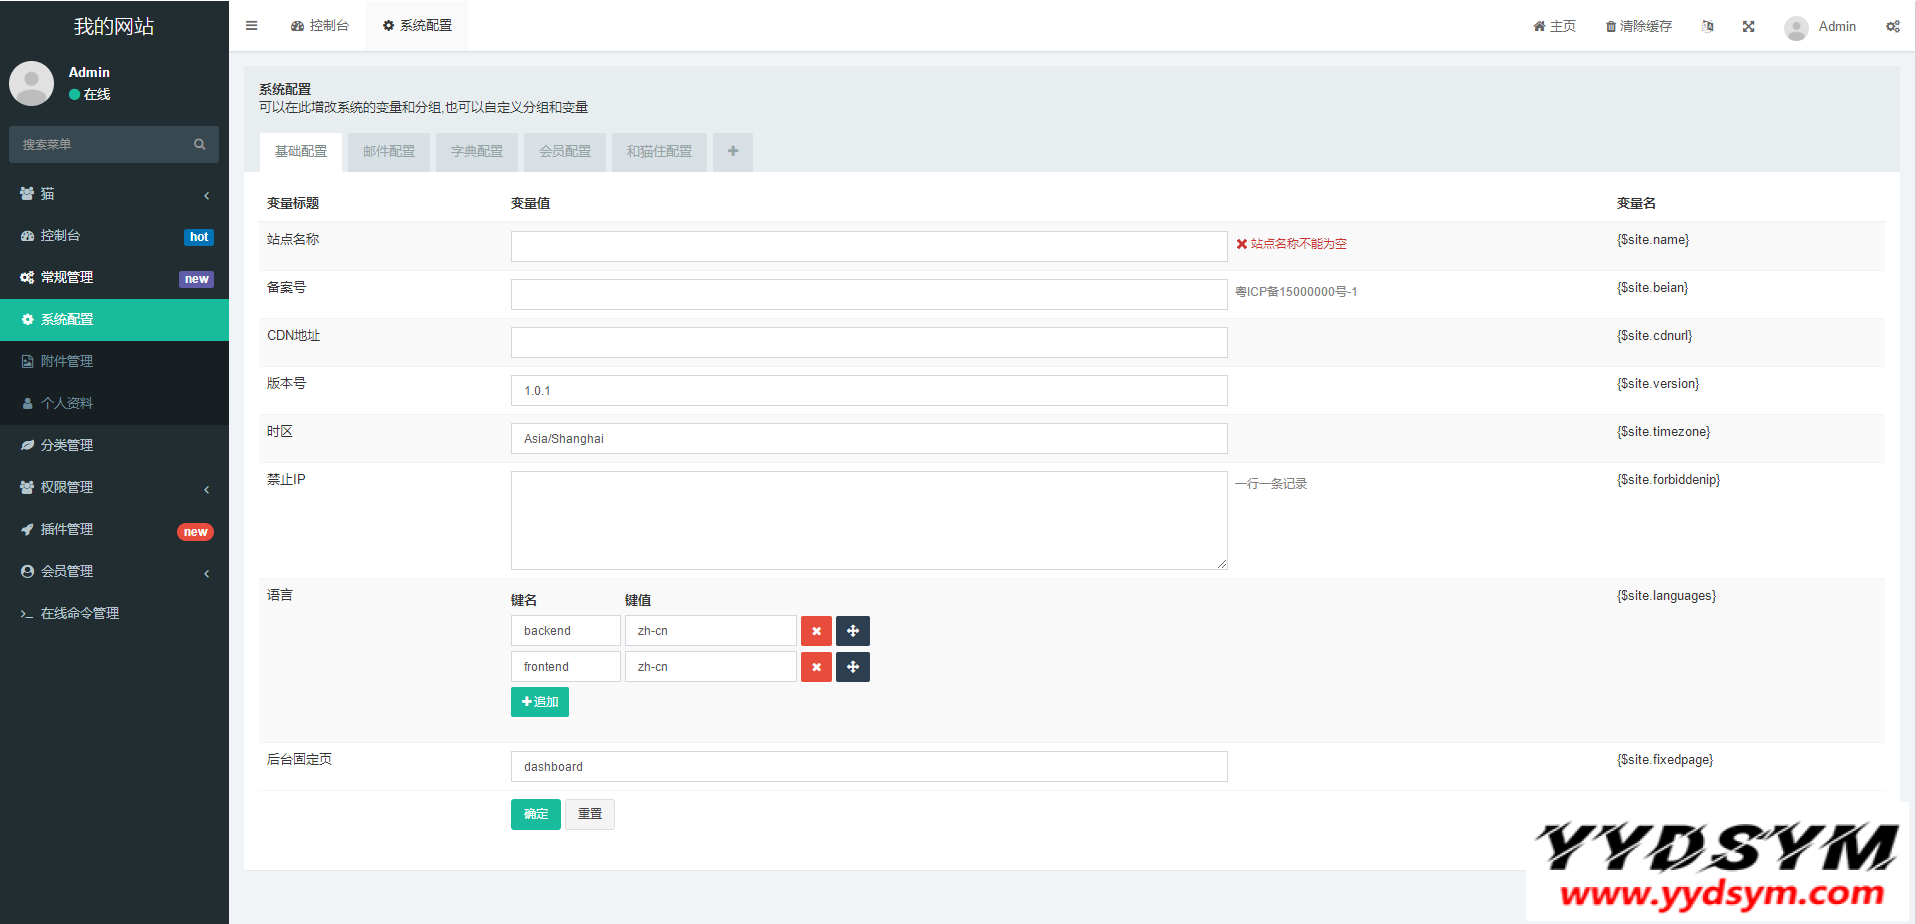
Task: Switch to the 字典配置 tab
Action: pyautogui.click(x=476, y=151)
